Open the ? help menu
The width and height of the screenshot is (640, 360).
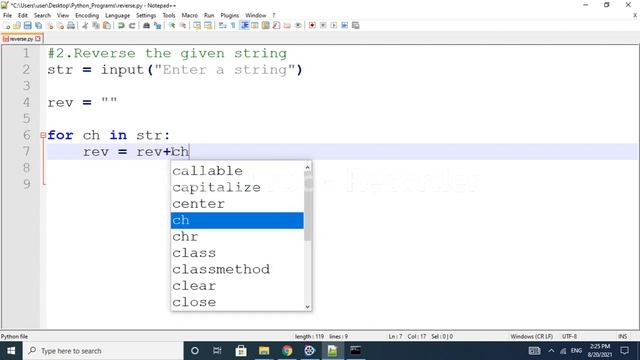(x=274, y=15)
